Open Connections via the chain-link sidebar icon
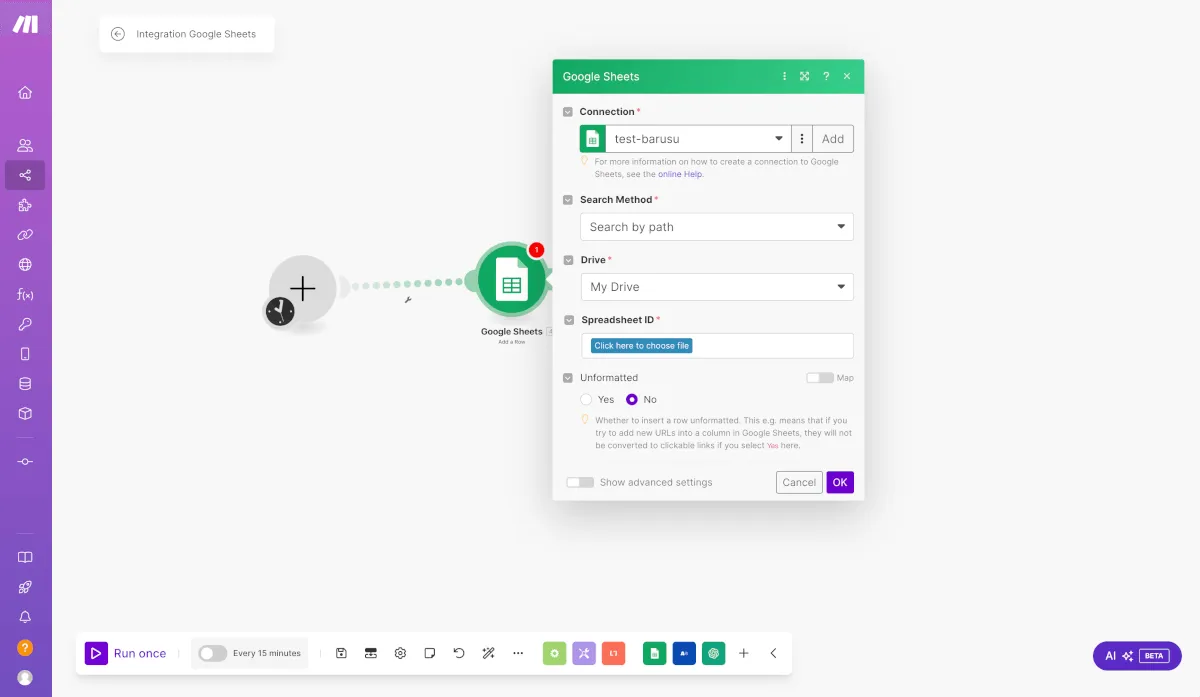1200x697 pixels. tap(25, 235)
